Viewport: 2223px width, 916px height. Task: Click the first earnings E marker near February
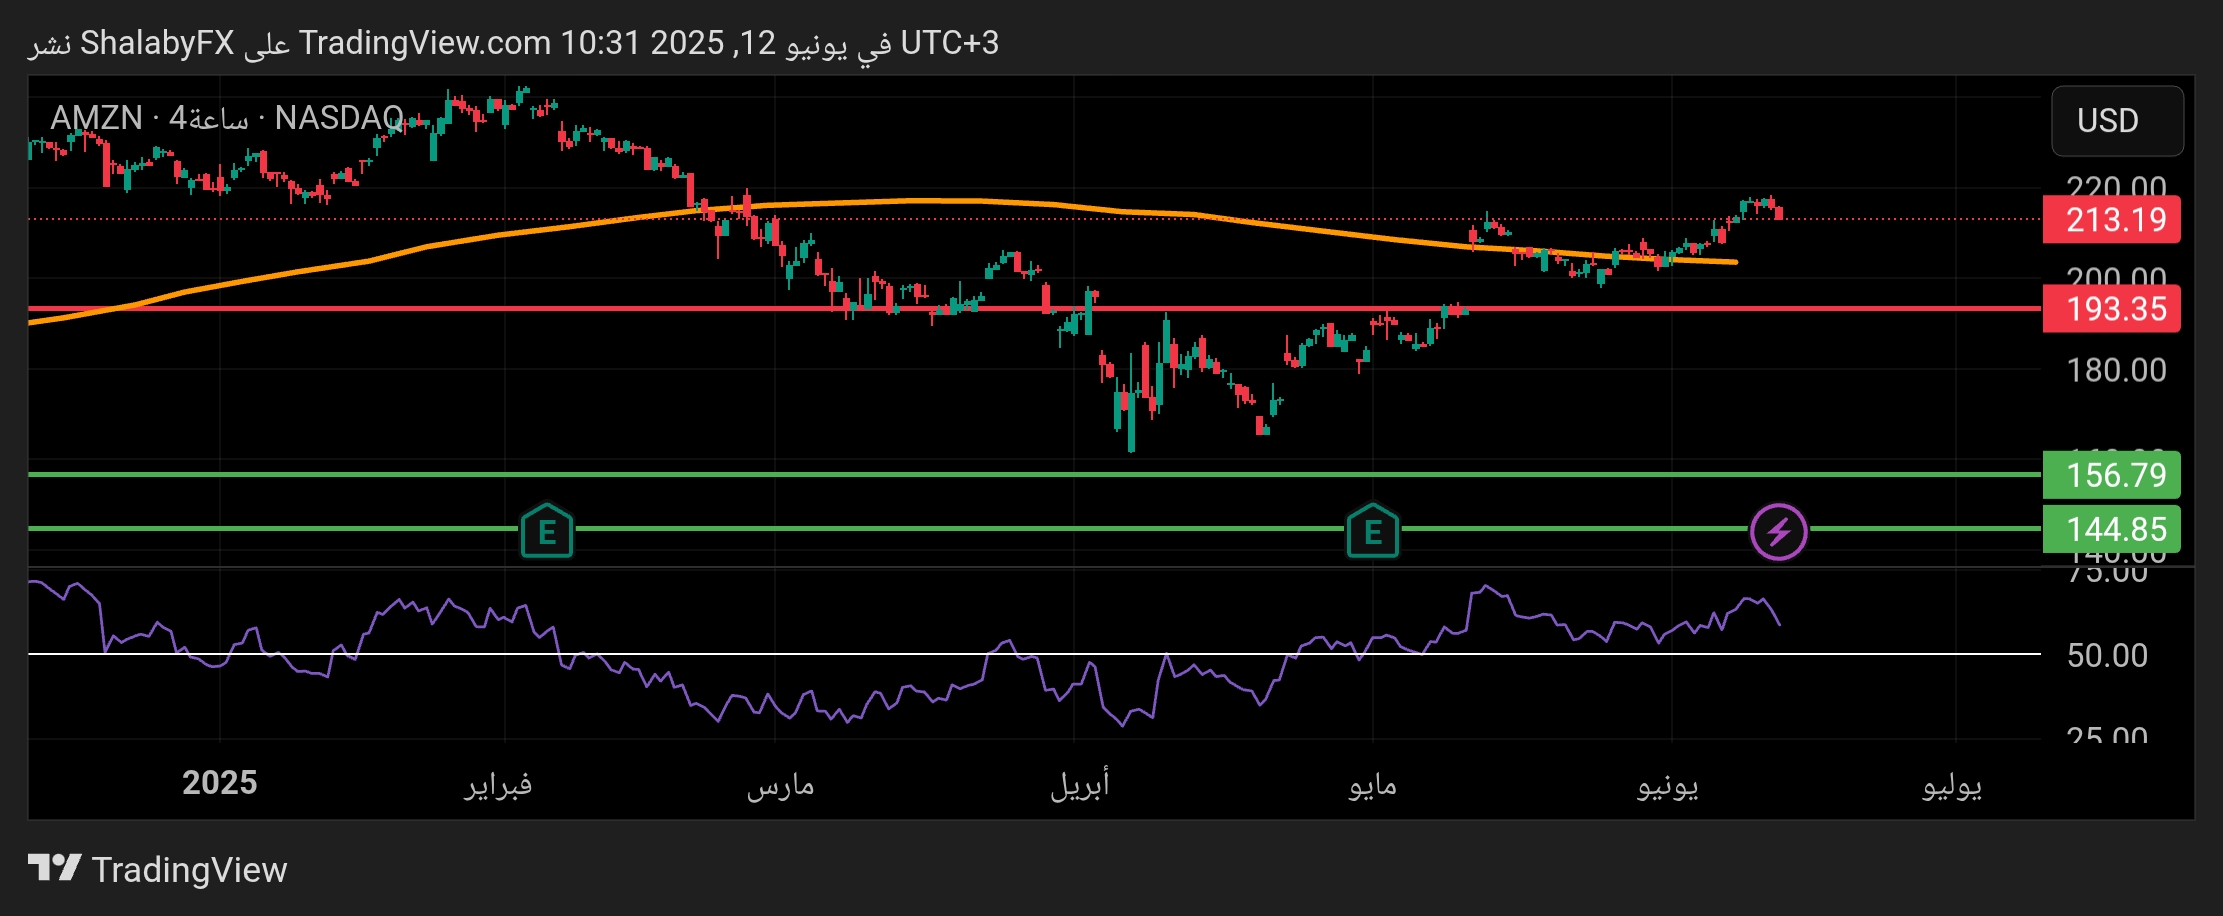click(547, 531)
